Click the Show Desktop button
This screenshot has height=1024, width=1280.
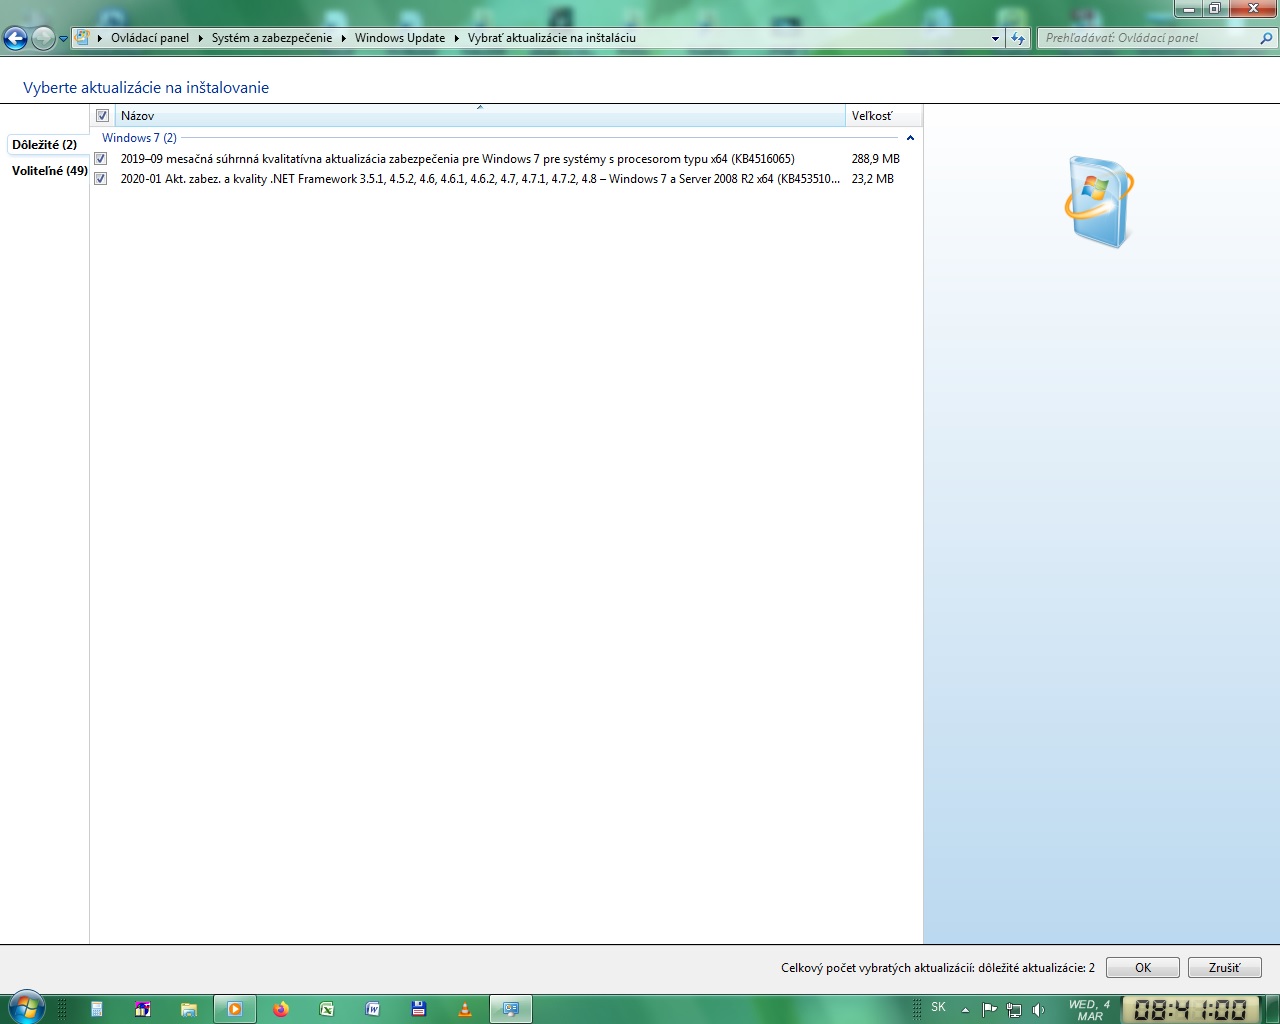tap(1272, 1009)
